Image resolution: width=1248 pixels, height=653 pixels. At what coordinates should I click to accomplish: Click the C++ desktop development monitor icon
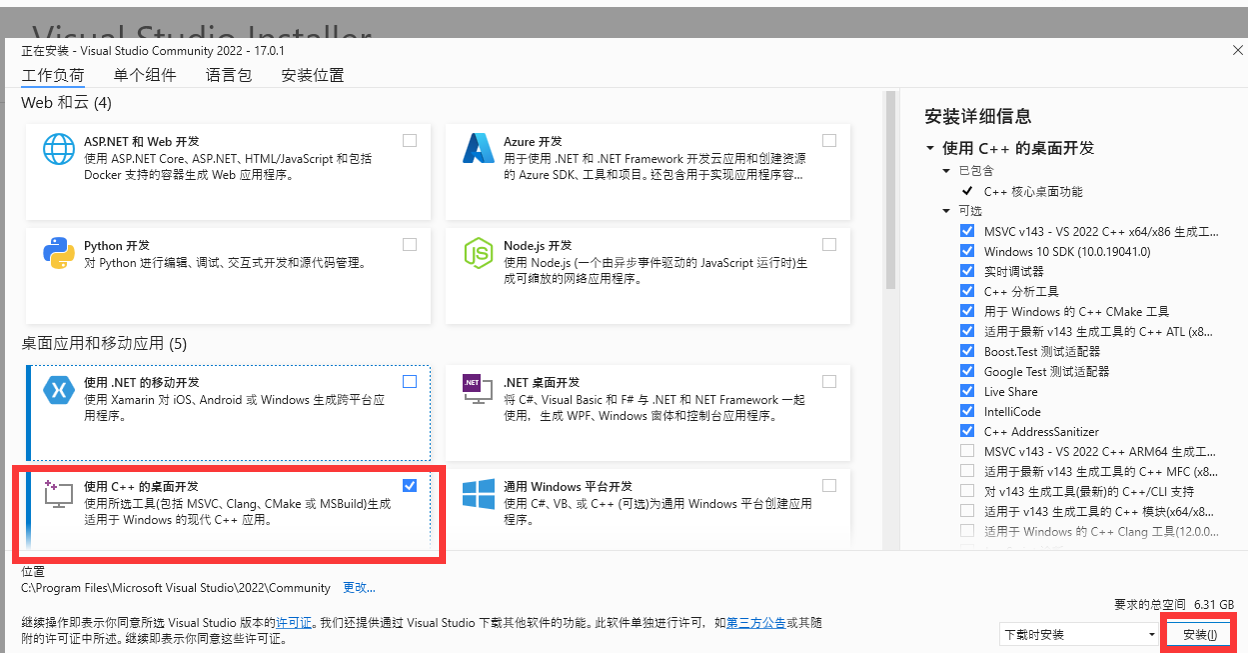click(x=59, y=493)
